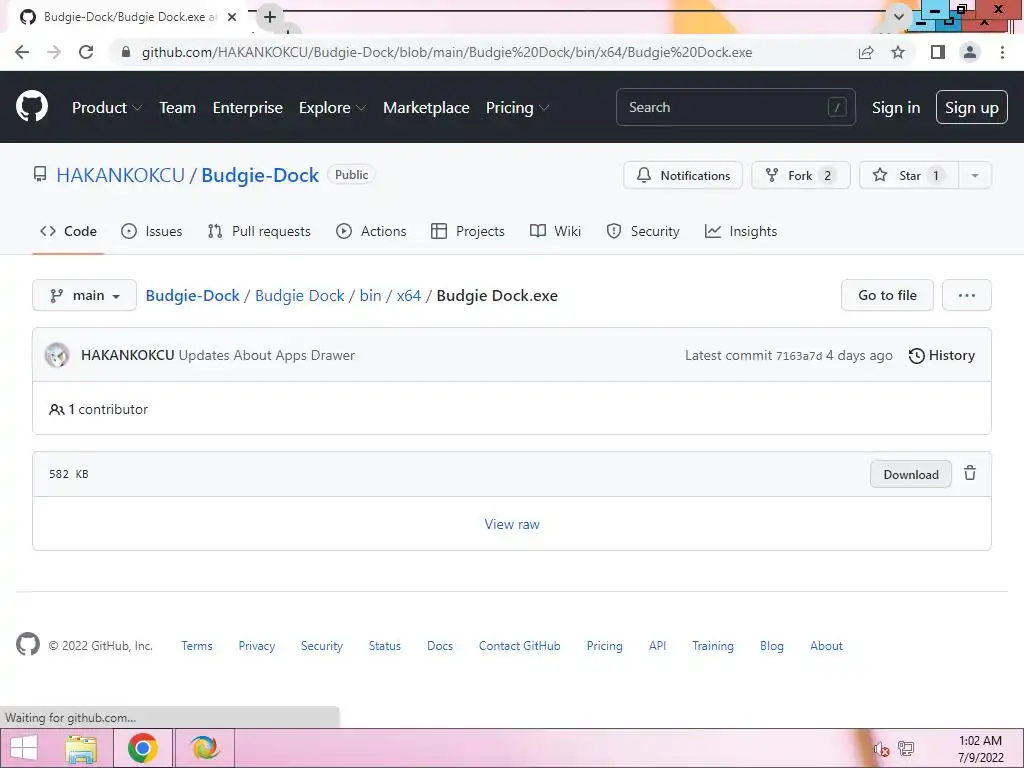The image size is (1024, 768).
Task: Open the main branch selector
Action: pyautogui.click(x=84, y=295)
